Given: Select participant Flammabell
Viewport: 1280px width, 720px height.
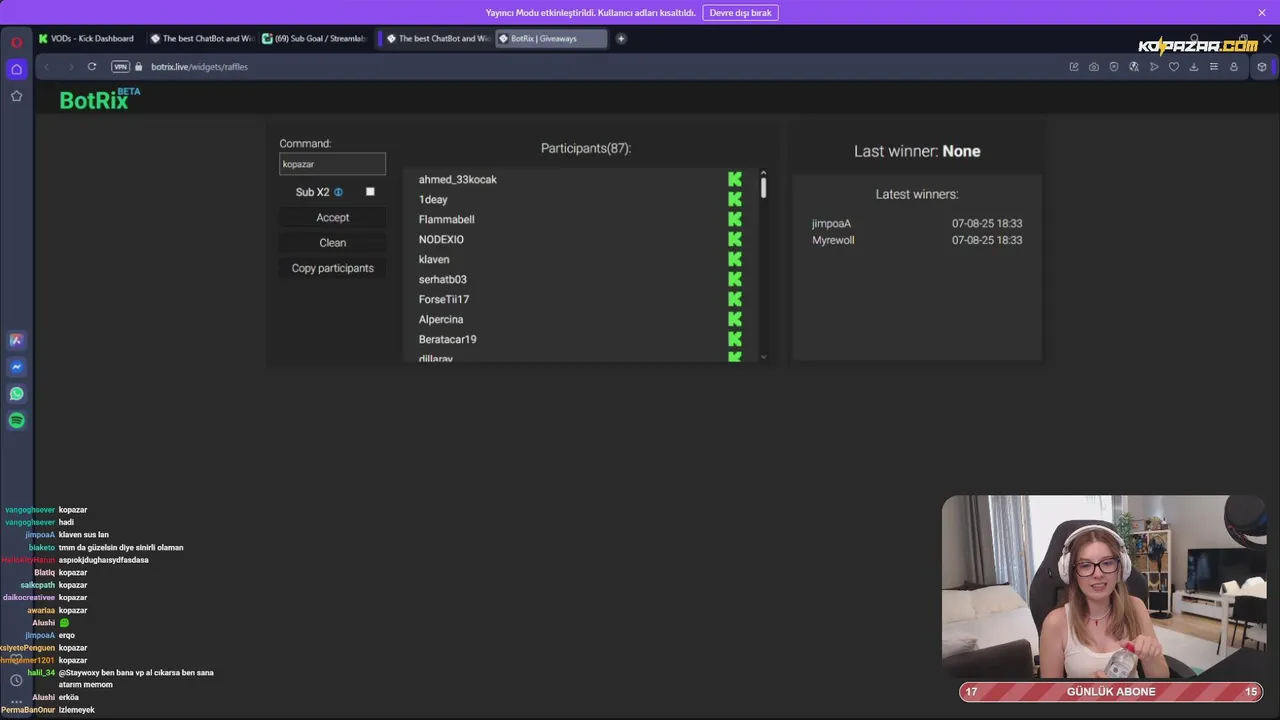Looking at the screenshot, I should (446, 220).
